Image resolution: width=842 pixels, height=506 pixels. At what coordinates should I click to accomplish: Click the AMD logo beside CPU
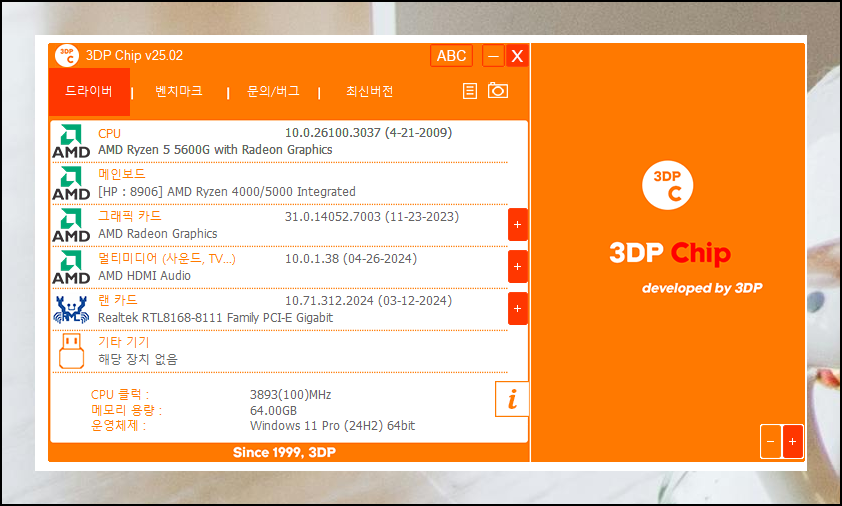click(71, 141)
